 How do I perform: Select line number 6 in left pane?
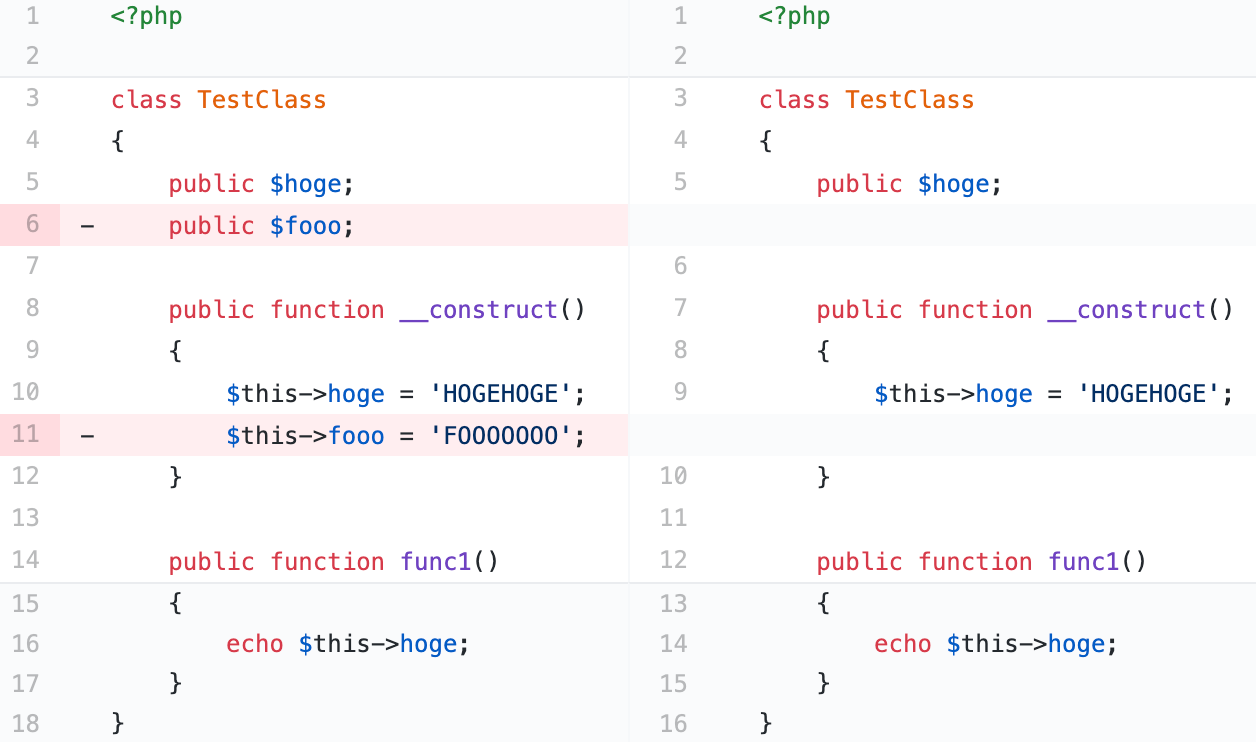30,225
